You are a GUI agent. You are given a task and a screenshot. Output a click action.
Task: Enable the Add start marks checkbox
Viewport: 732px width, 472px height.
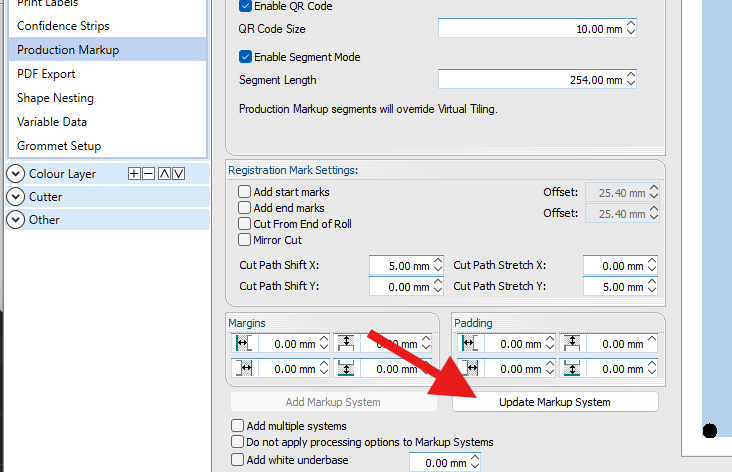(245, 192)
